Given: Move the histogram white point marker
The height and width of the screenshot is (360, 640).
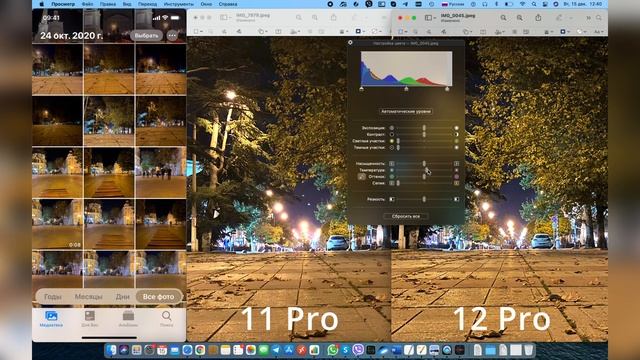Looking at the screenshot, I should [447, 89].
